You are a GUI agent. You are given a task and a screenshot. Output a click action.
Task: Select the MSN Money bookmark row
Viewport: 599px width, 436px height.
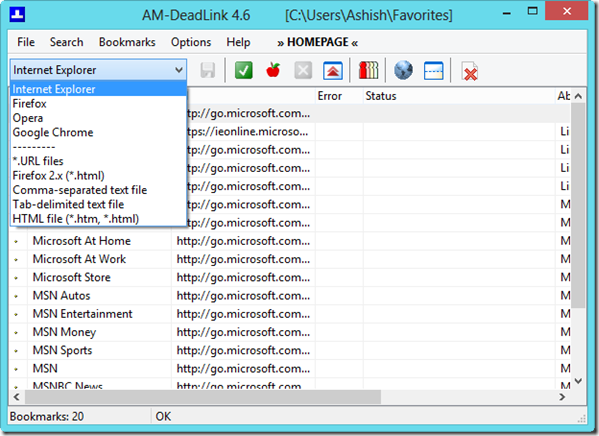[290, 332]
